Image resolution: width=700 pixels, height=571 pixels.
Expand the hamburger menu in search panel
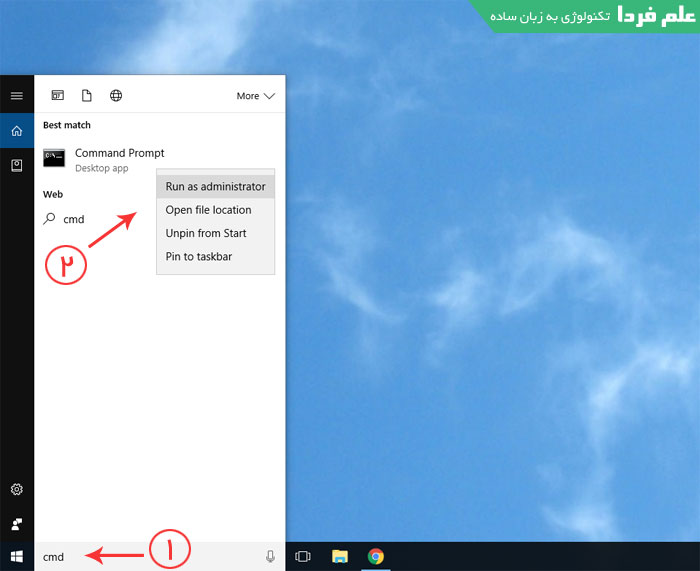pyautogui.click(x=16, y=96)
